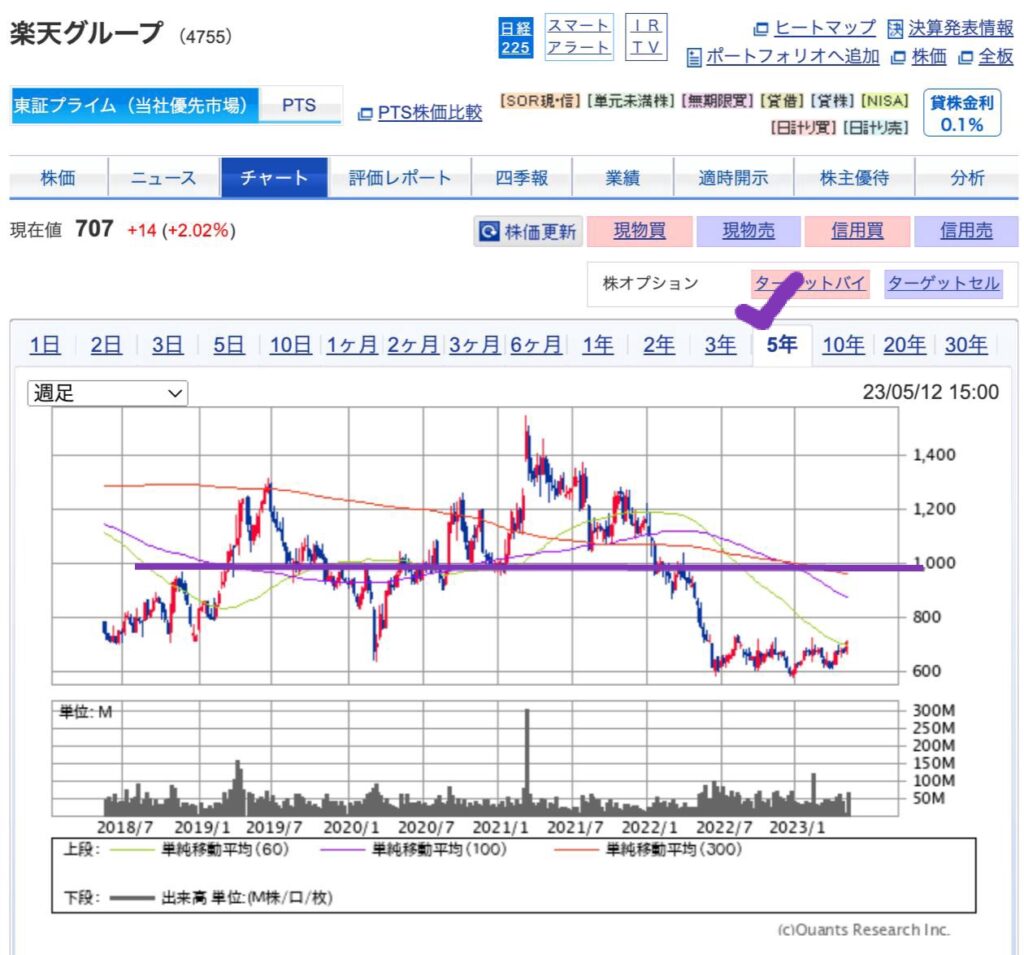This screenshot has width=1024, height=955.
Task: Open the 分析 tab
Action: [x=967, y=177]
